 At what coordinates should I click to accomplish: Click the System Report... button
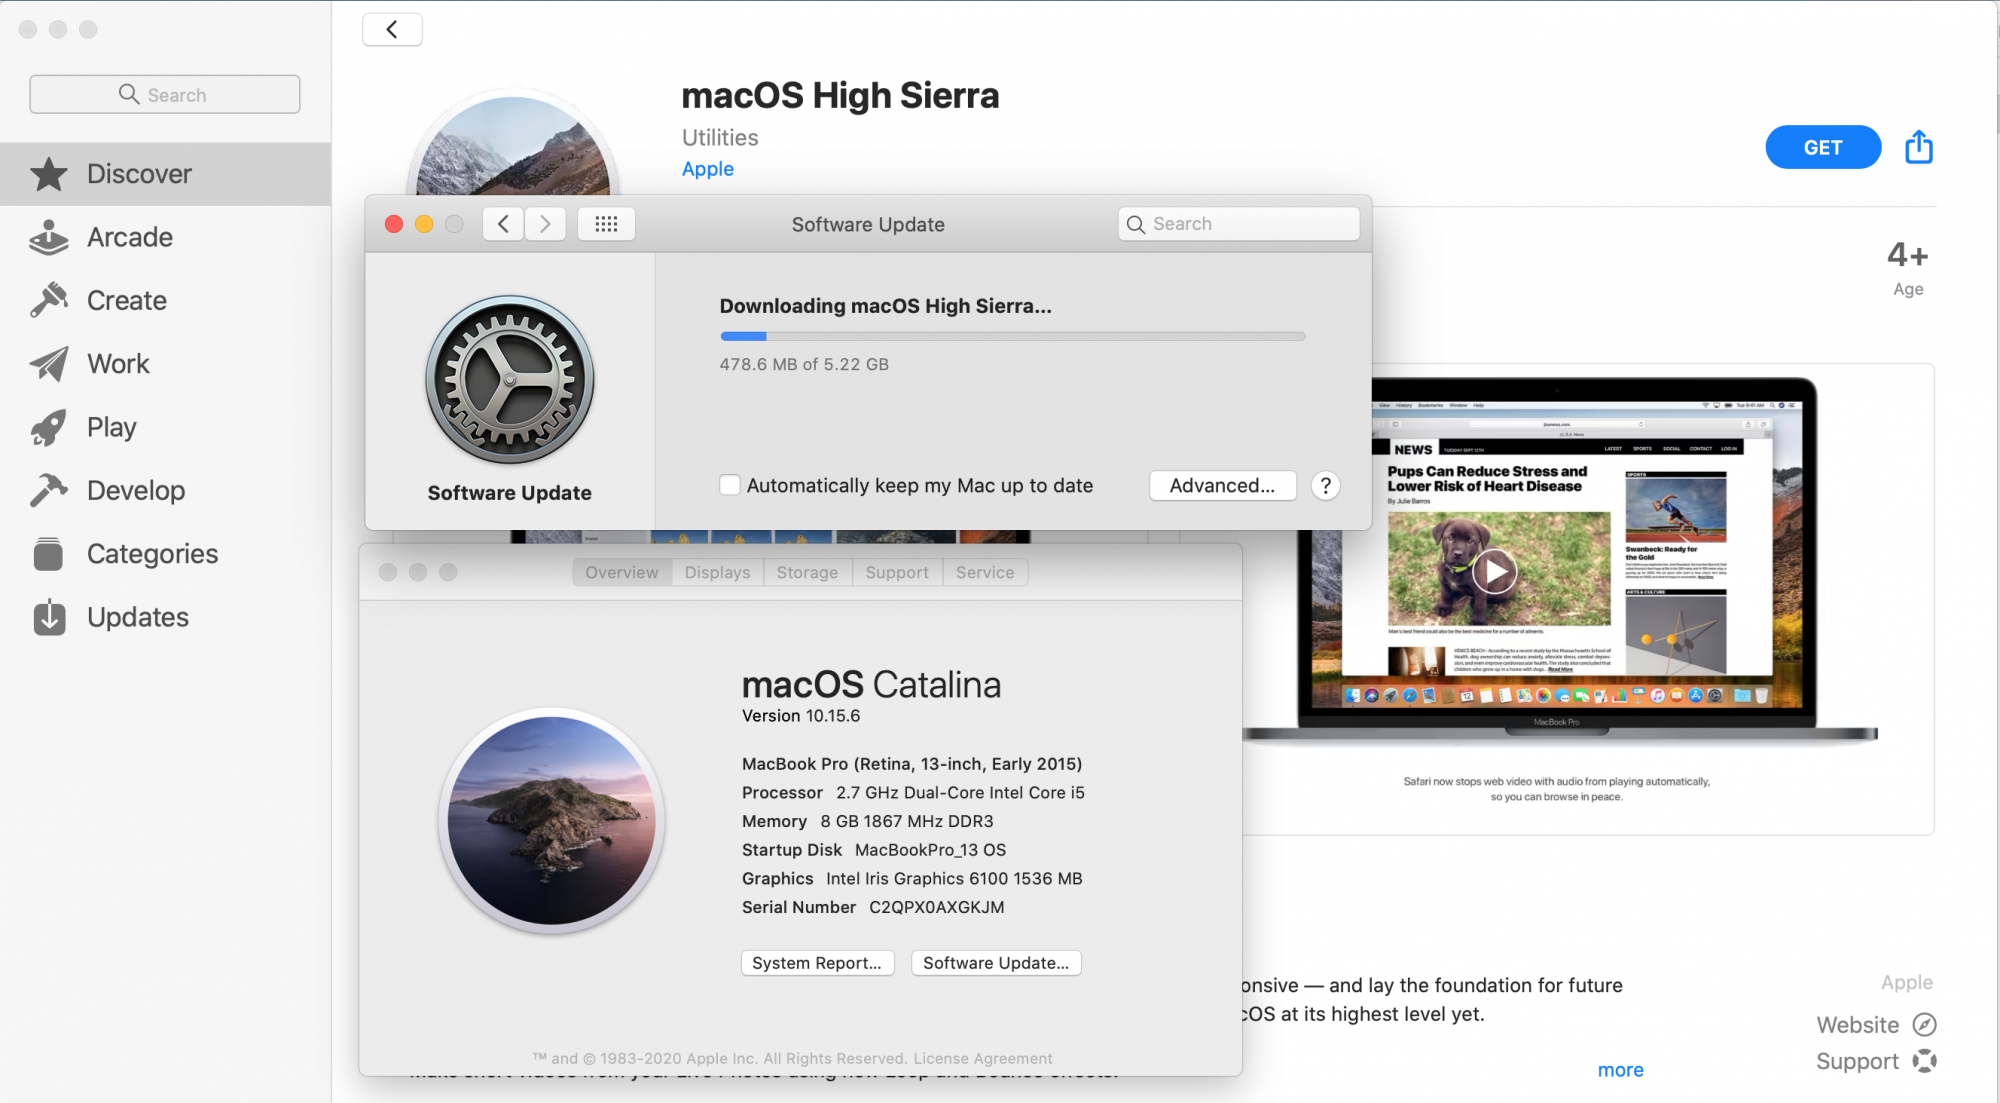click(x=816, y=963)
